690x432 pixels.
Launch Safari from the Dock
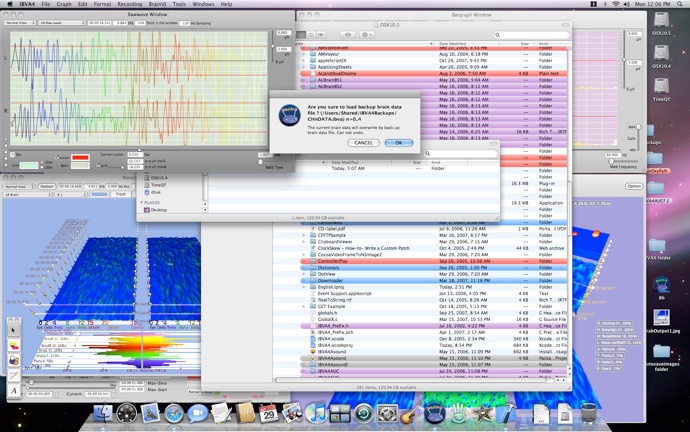click(x=174, y=414)
